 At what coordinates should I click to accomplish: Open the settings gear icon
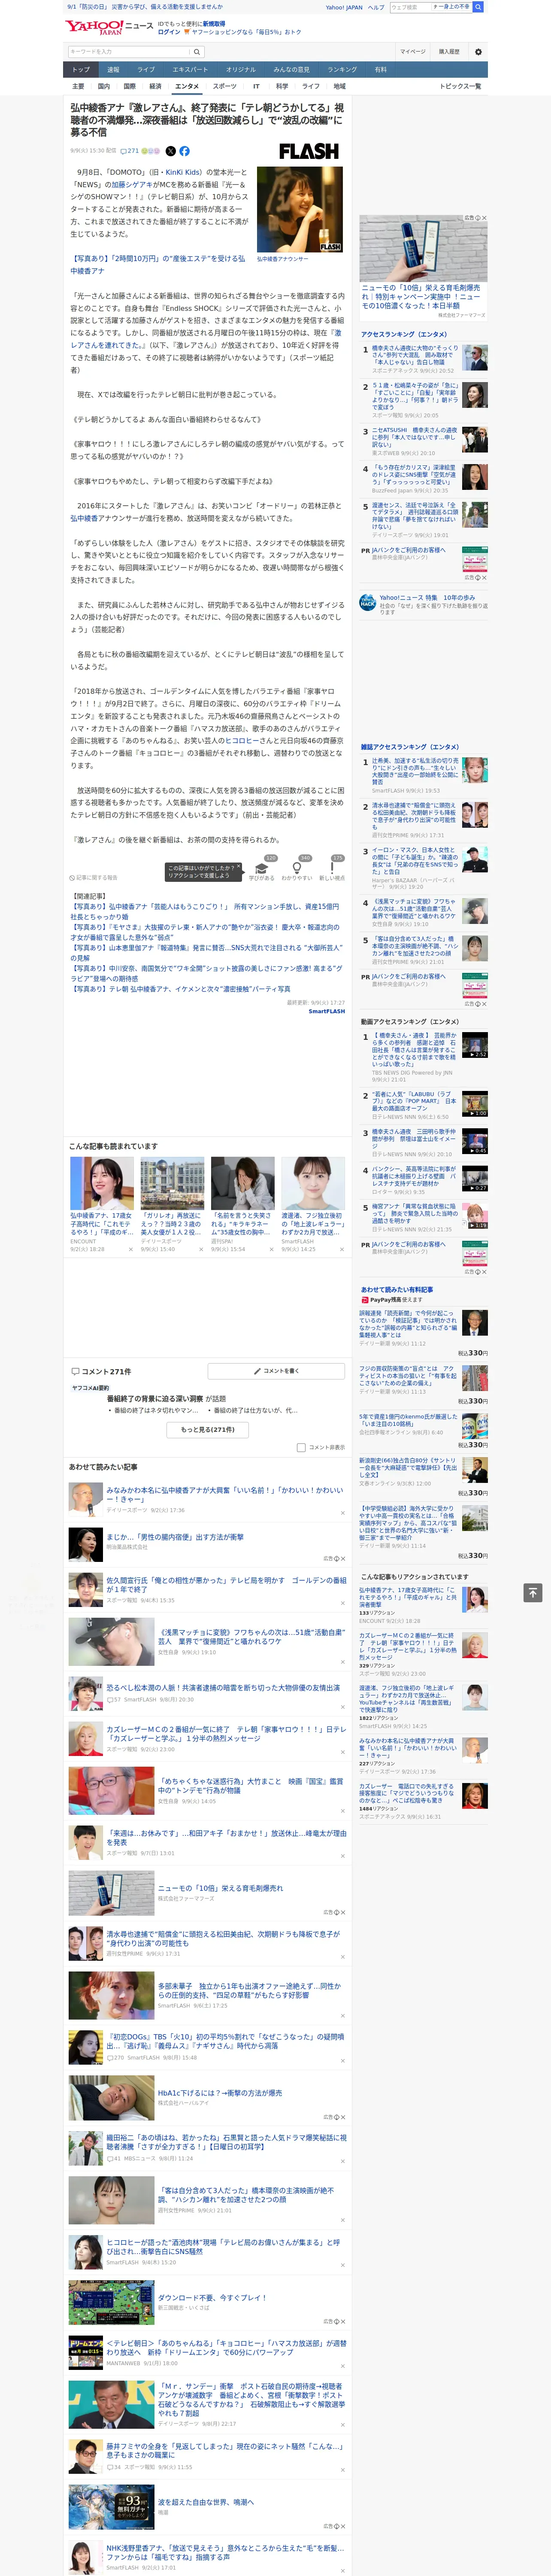pos(478,52)
